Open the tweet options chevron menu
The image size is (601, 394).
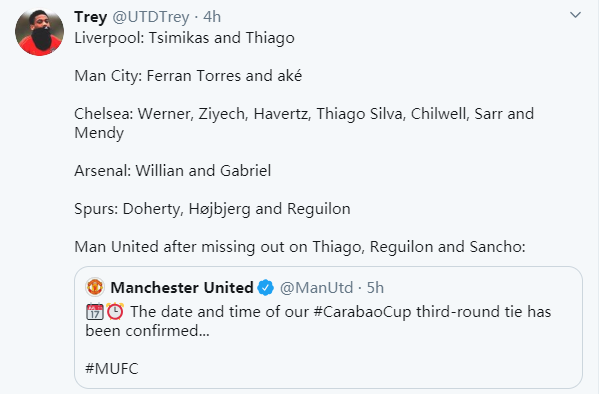(575, 15)
